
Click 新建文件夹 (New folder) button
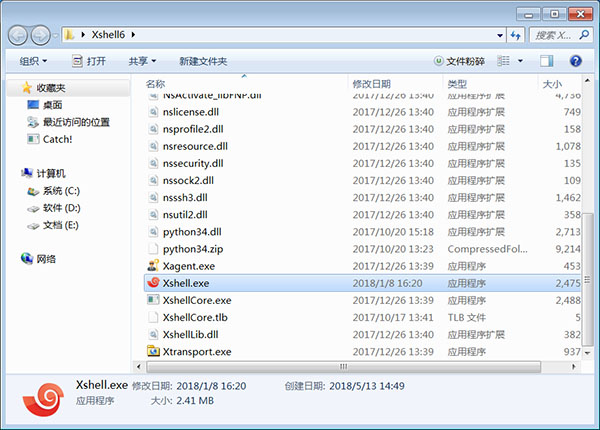[x=203, y=61]
